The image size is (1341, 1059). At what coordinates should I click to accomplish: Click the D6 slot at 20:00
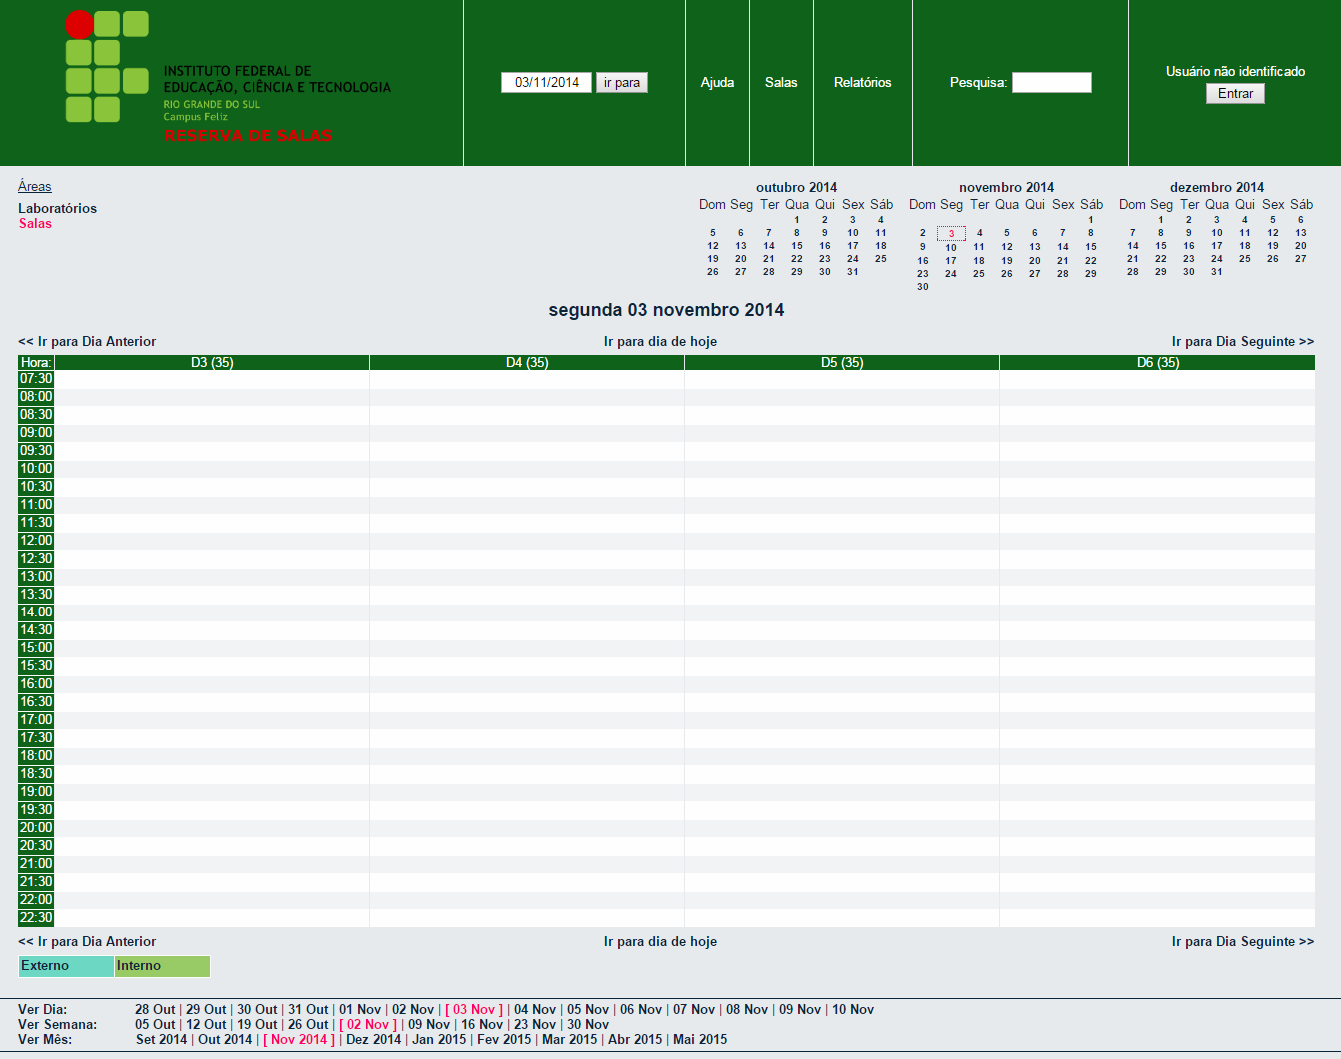(1158, 828)
